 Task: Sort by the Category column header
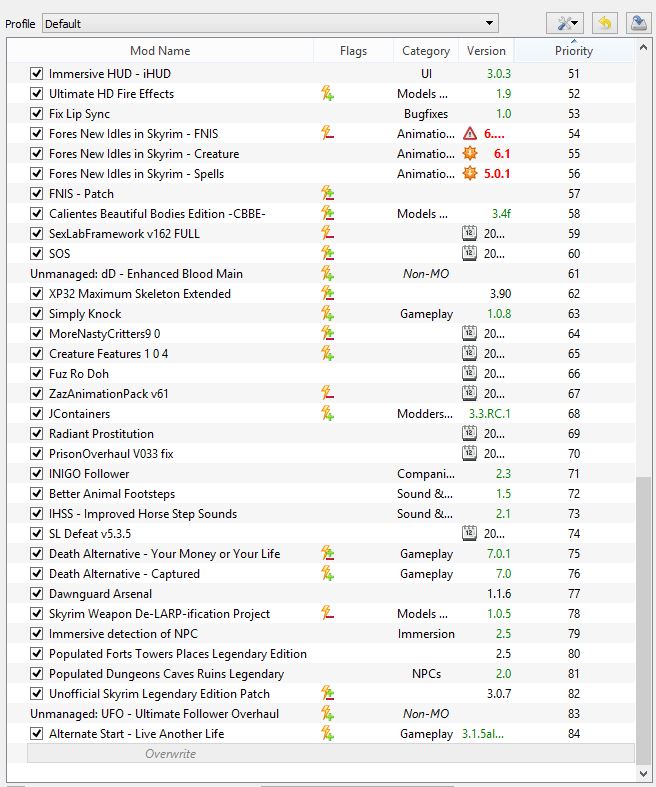[x=426, y=51]
